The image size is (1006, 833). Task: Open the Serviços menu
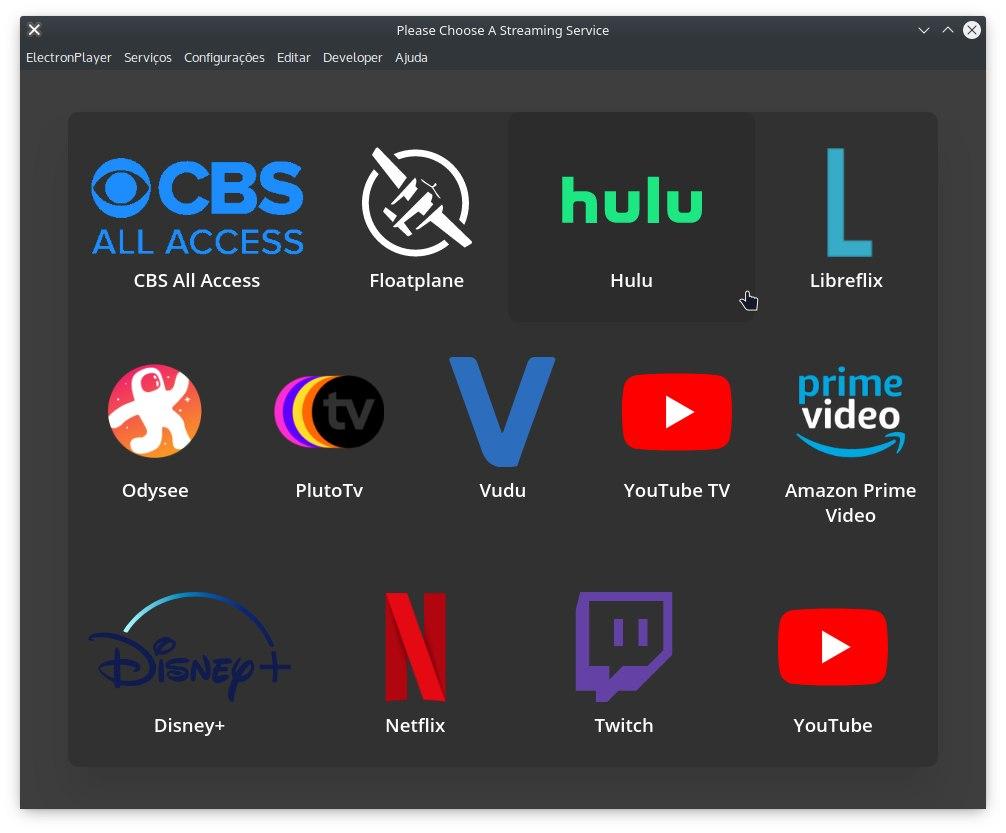click(148, 58)
